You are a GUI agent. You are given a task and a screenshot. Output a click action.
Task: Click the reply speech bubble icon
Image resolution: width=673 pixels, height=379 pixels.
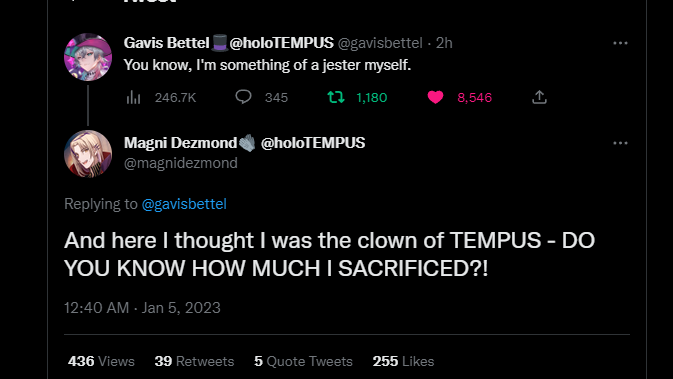[x=243, y=97]
